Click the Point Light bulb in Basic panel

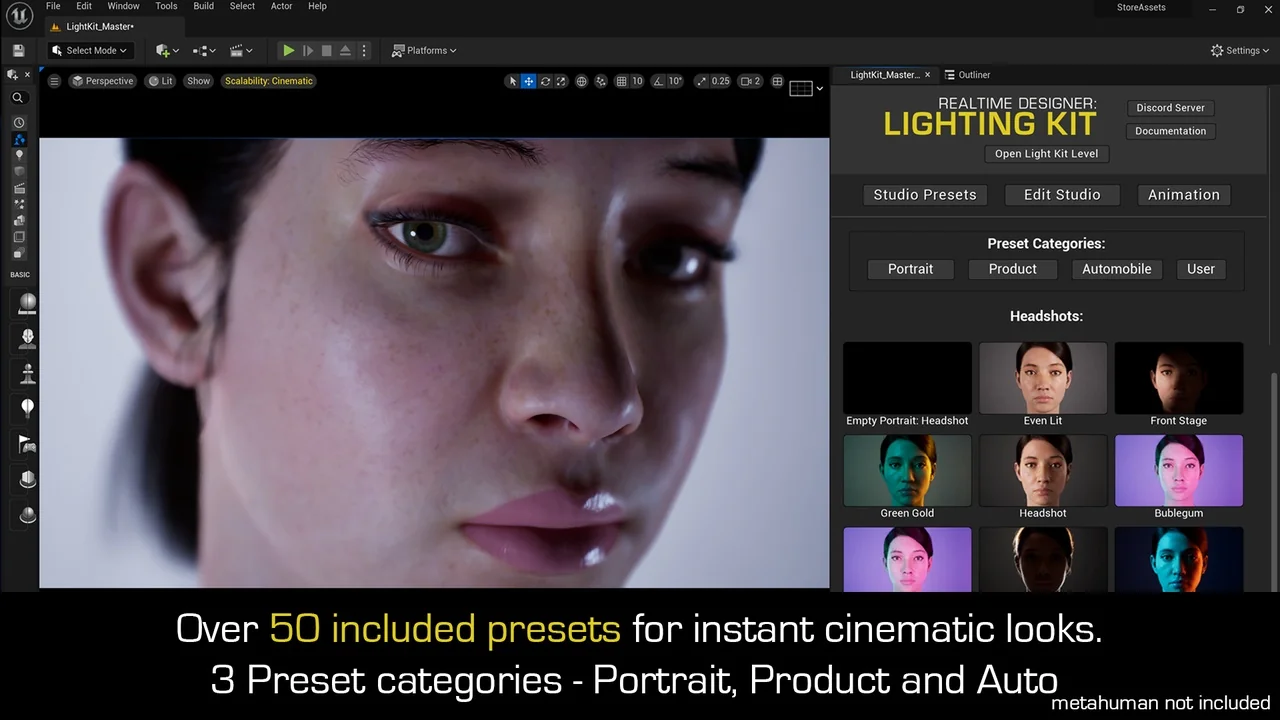point(27,407)
